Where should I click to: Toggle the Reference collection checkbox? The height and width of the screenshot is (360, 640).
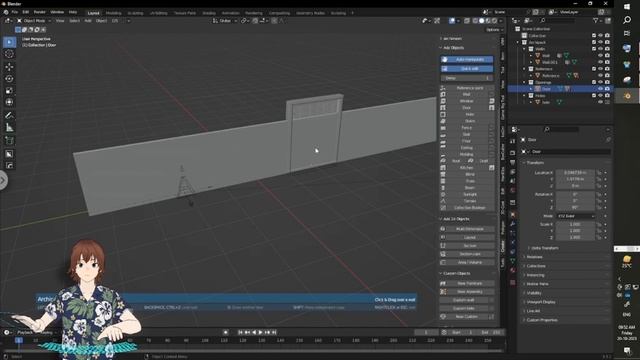[x=594, y=69]
